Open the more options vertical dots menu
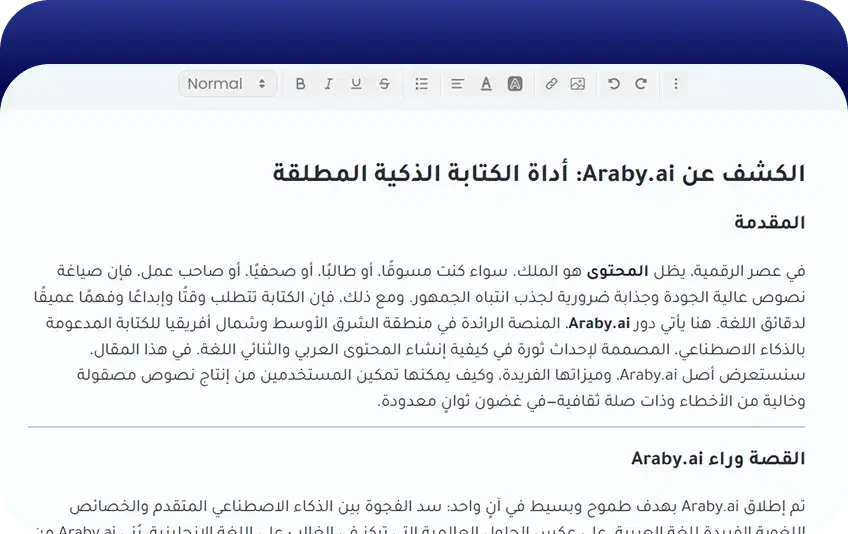This screenshot has height=534, width=848. click(676, 84)
